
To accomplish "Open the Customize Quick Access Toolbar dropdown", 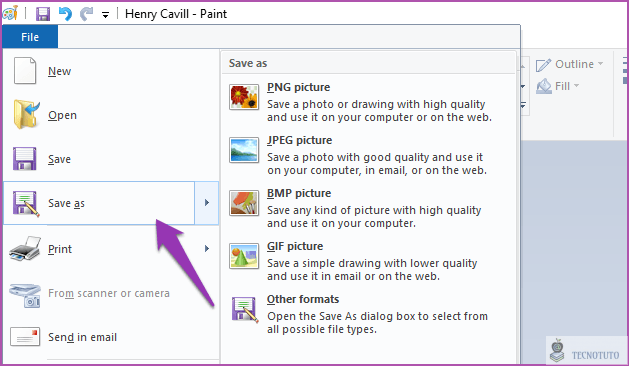I will coord(106,15).
